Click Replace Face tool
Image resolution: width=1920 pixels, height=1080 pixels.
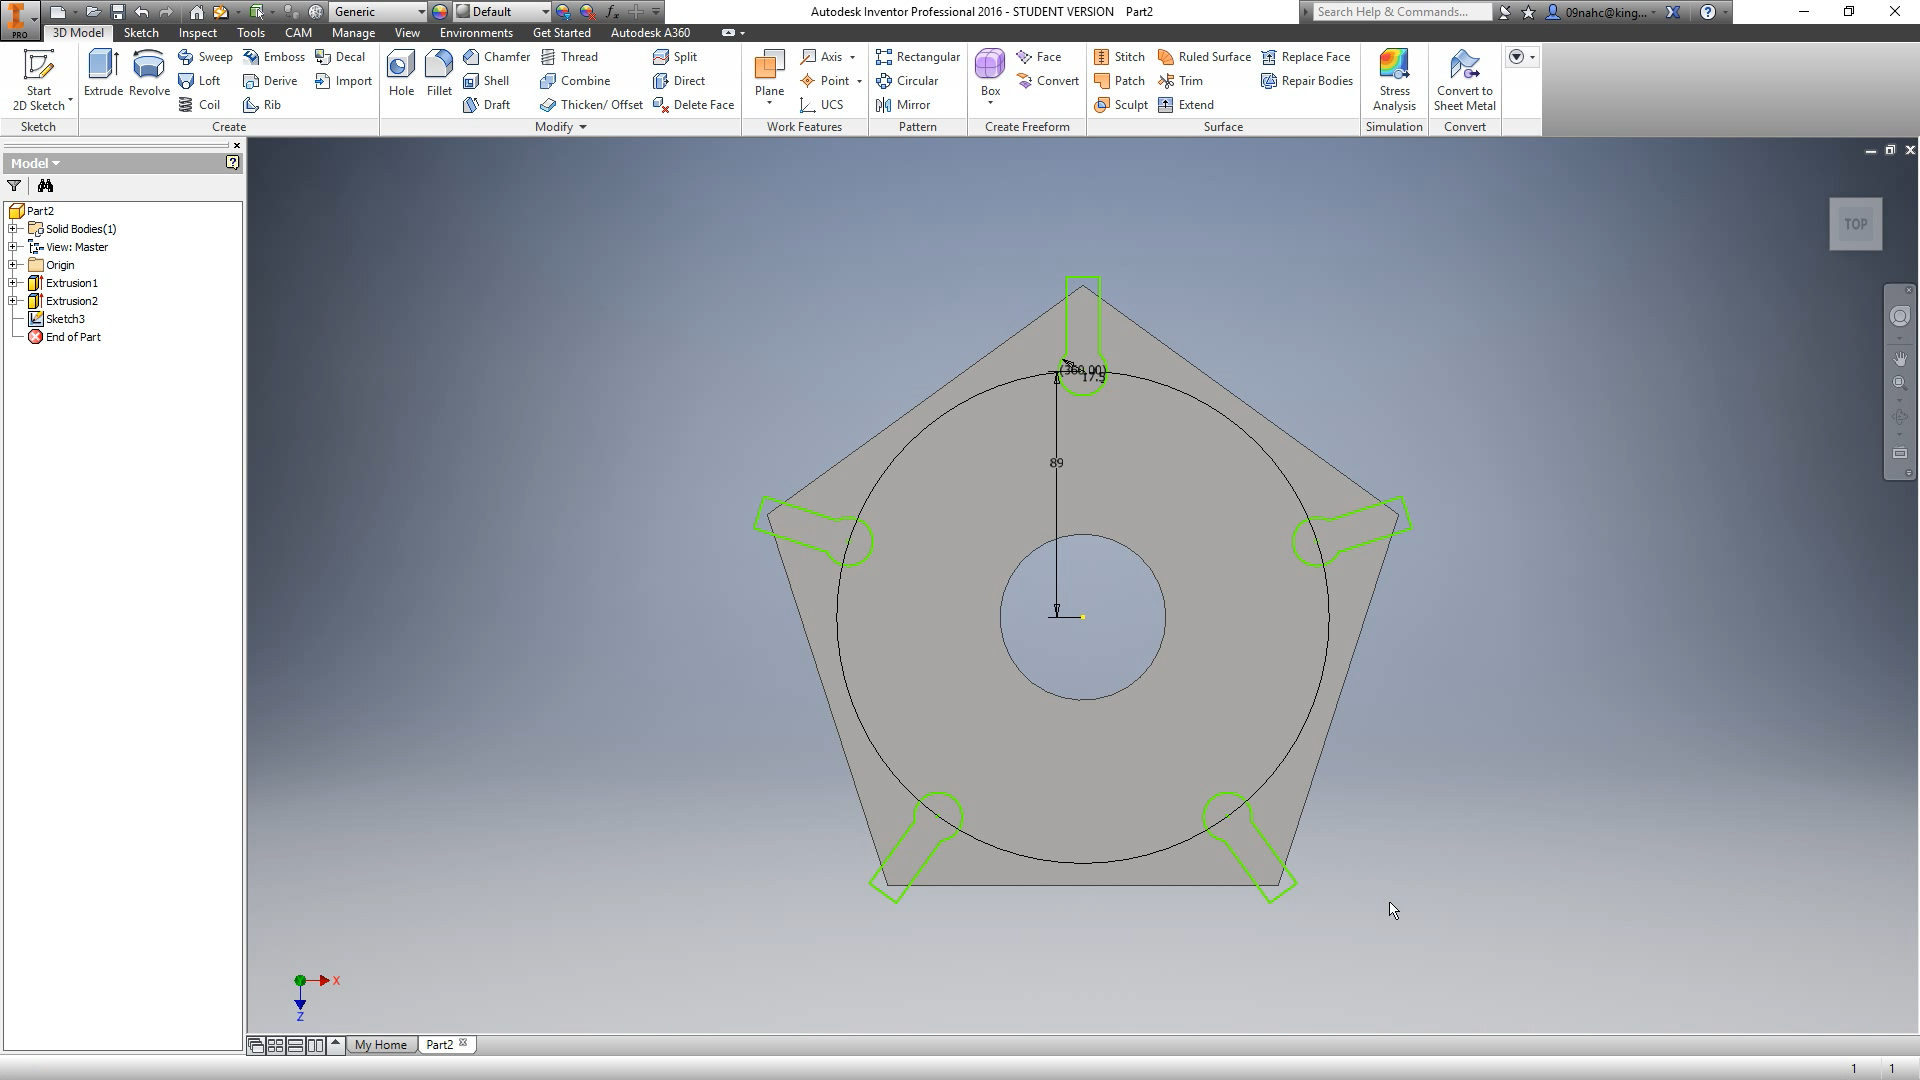point(1306,57)
